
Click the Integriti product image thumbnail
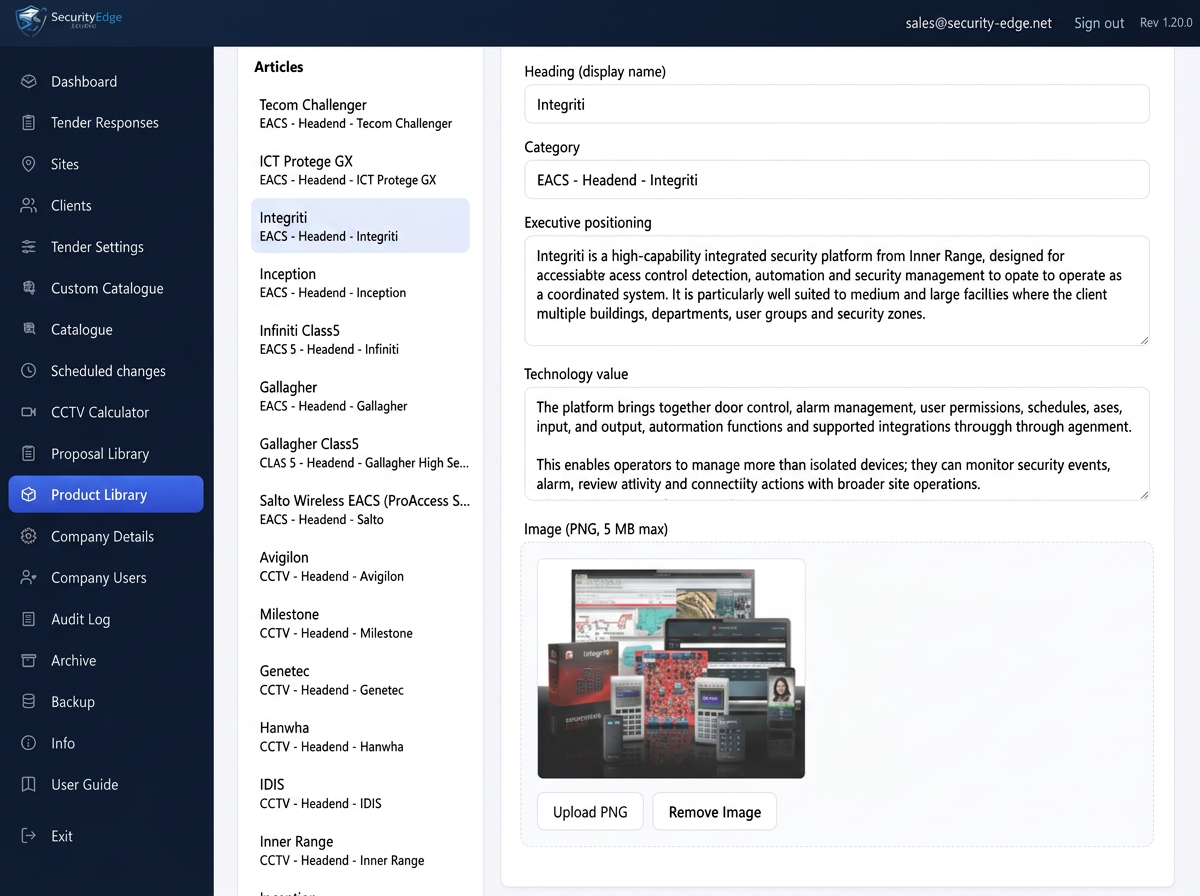[x=671, y=669]
